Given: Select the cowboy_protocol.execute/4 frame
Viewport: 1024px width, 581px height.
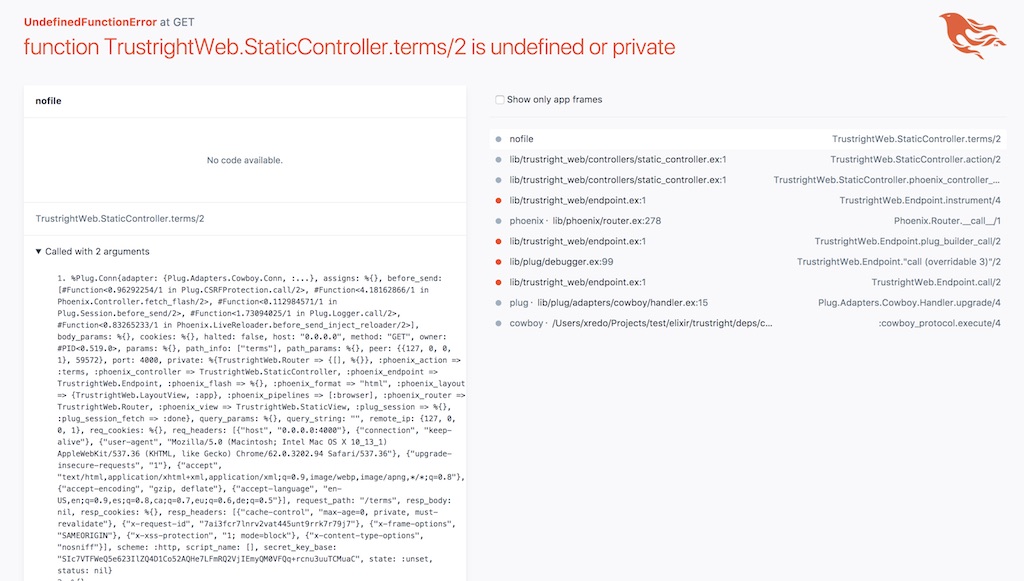Looking at the screenshot, I should tap(748, 323).
